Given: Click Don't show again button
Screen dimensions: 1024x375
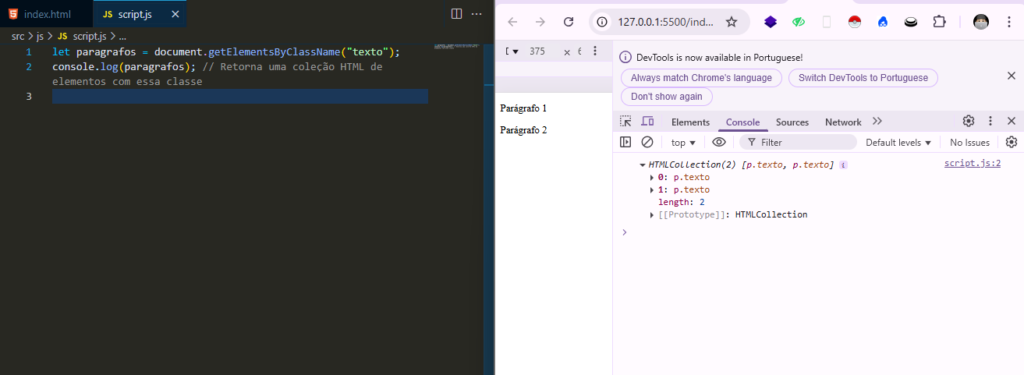Looking at the screenshot, I should point(667,97).
